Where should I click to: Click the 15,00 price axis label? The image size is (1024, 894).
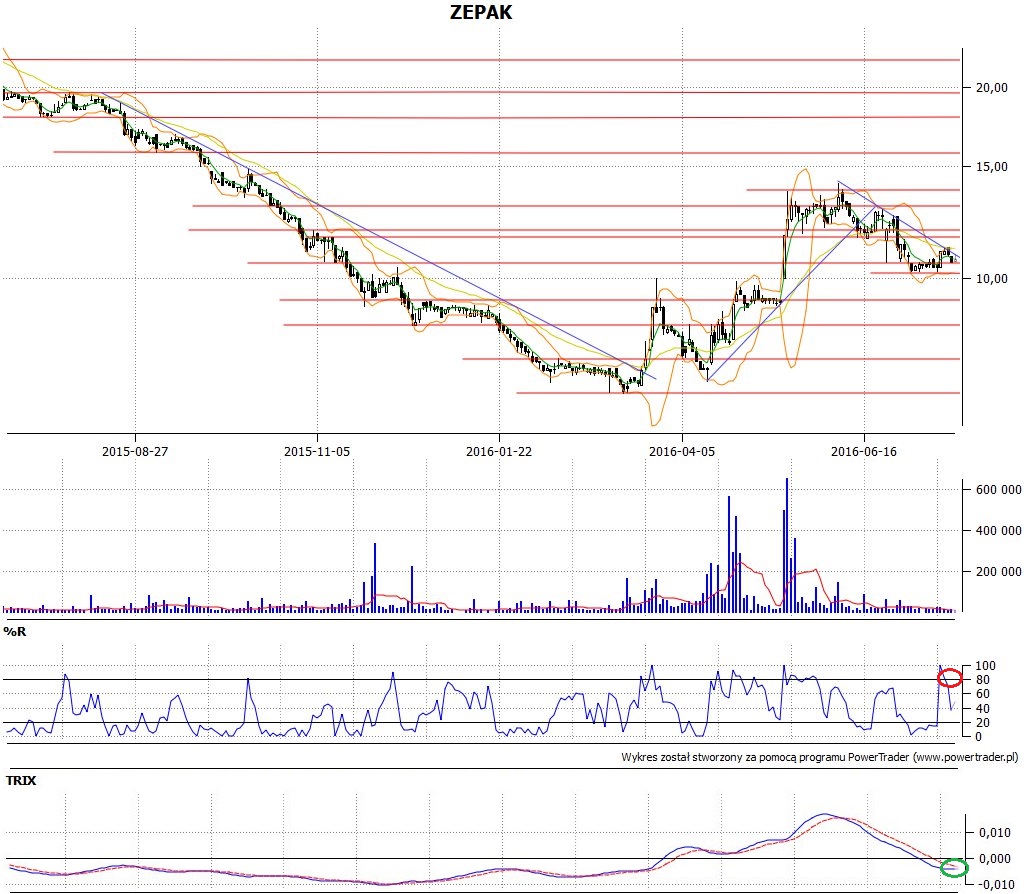[x=991, y=167]
